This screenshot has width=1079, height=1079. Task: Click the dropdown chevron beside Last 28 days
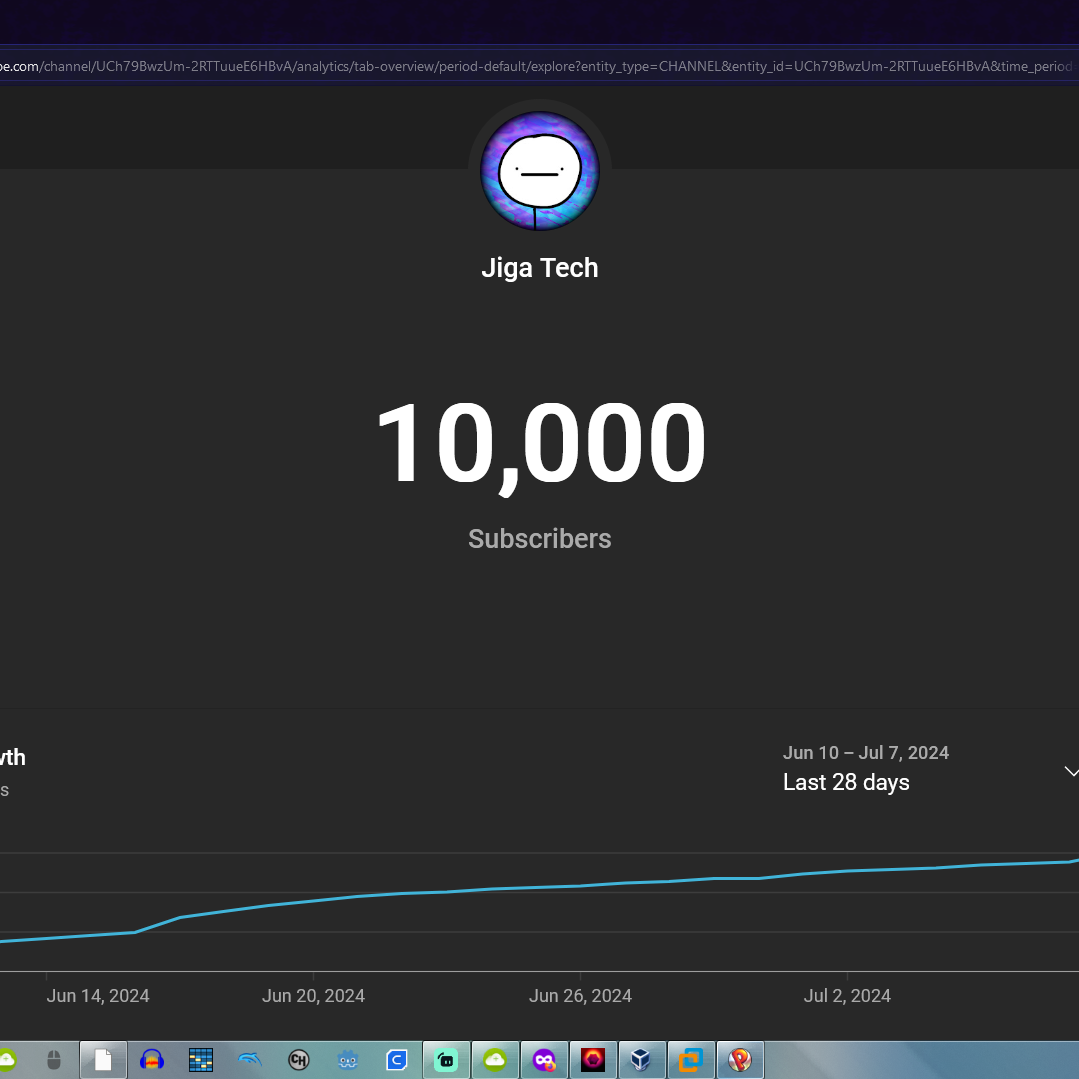click(1071, 772)
